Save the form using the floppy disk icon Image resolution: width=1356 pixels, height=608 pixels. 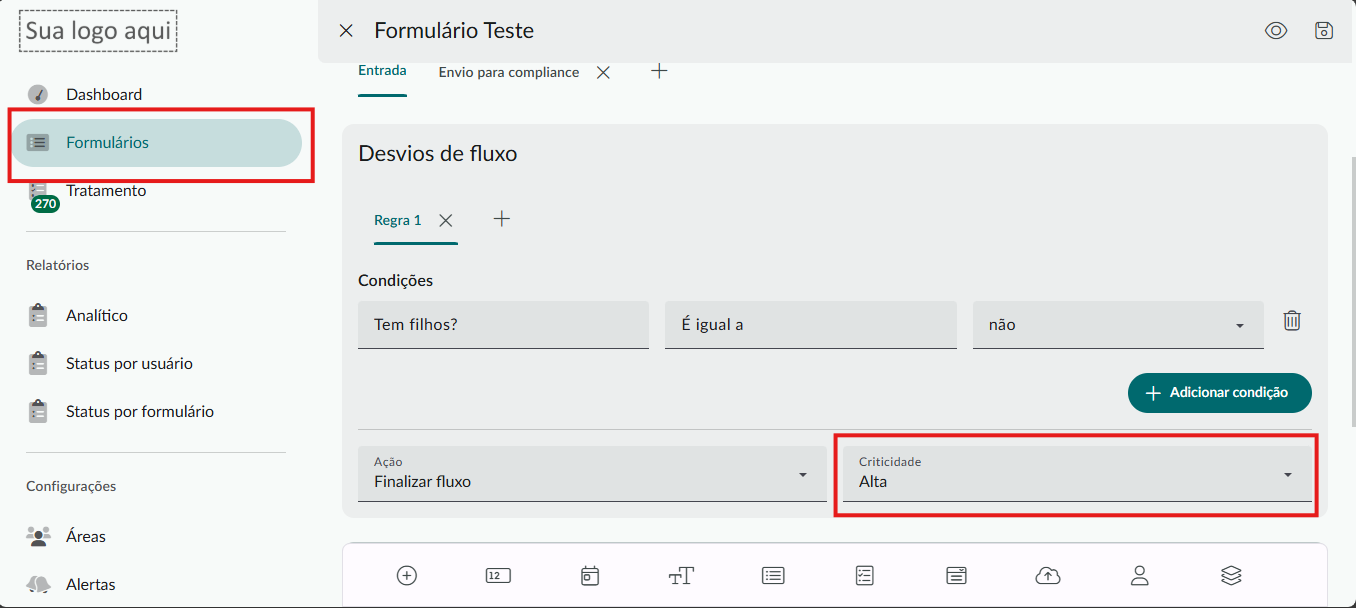click(x=1324, y=31)
